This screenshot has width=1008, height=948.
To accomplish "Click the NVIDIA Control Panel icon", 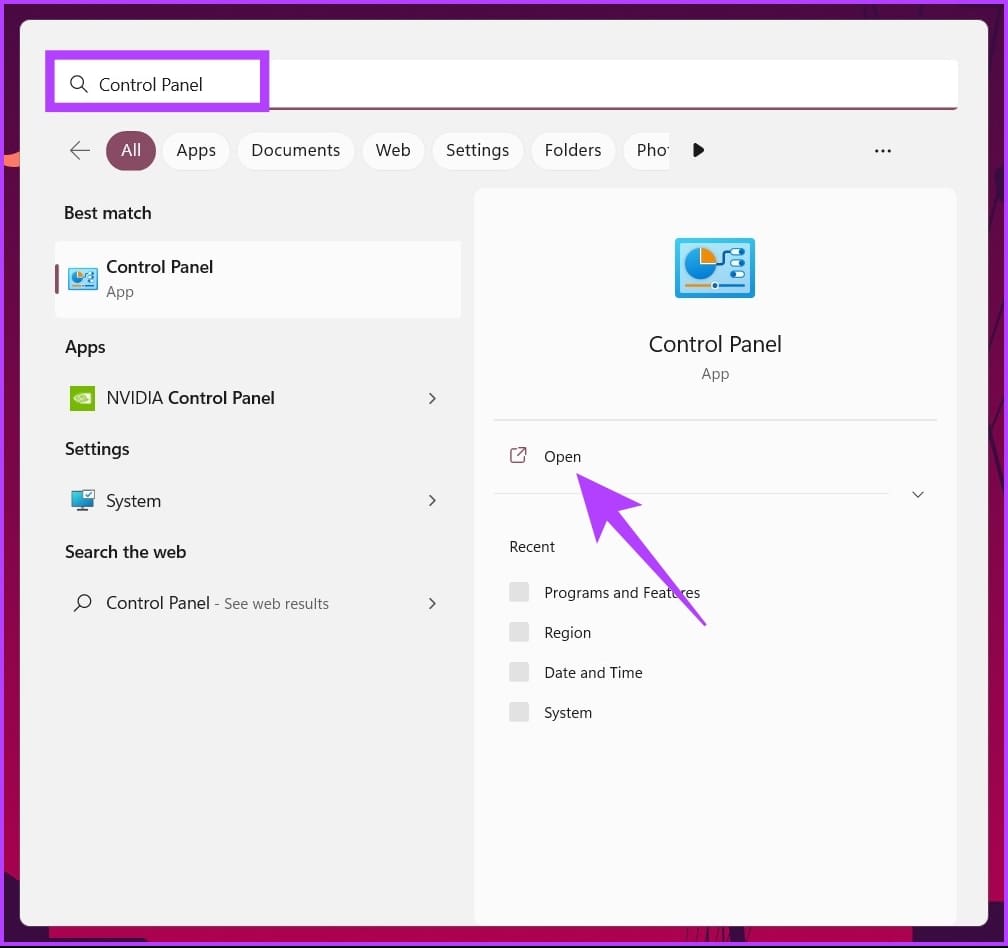I will tap(82, 398).
